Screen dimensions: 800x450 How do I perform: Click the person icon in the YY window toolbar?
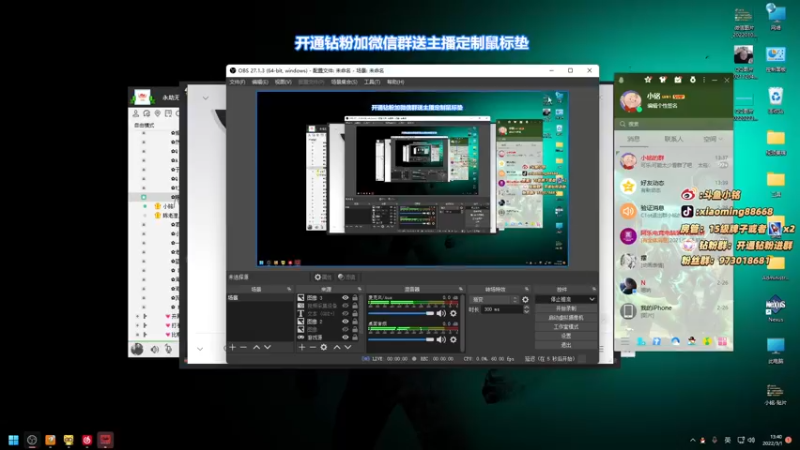[x=136, y=113]
